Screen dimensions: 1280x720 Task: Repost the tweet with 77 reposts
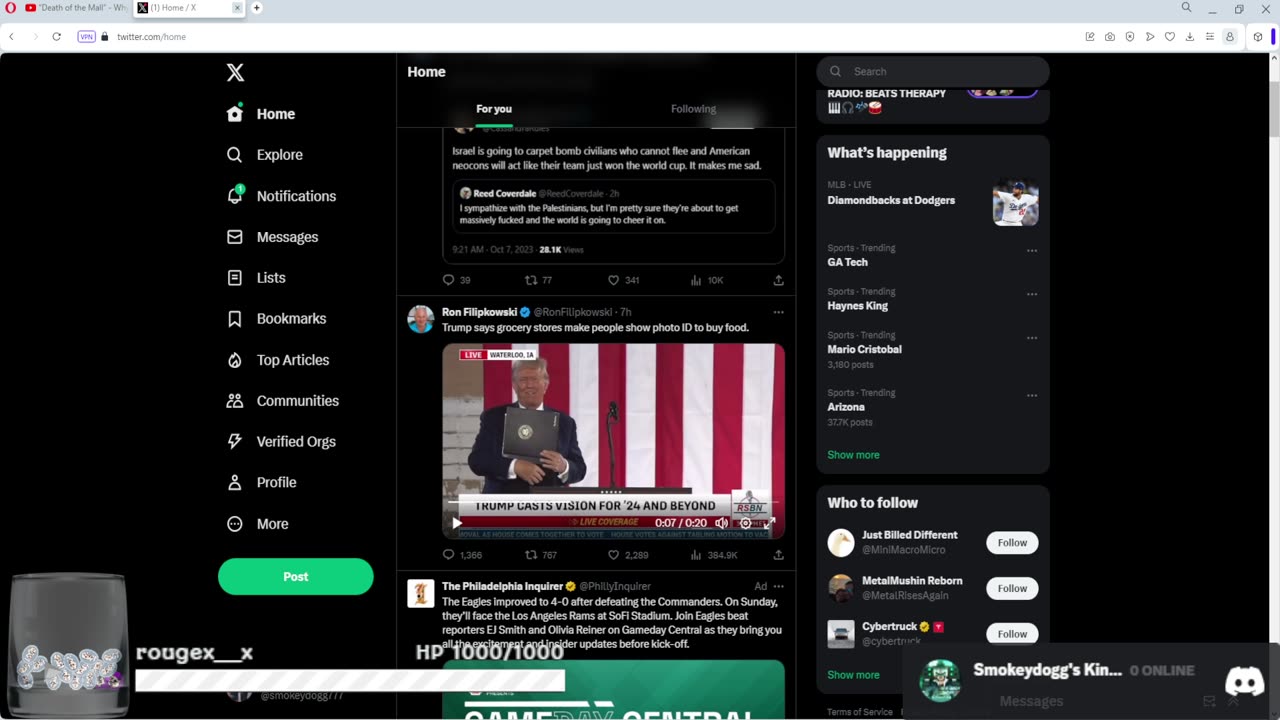531,280
